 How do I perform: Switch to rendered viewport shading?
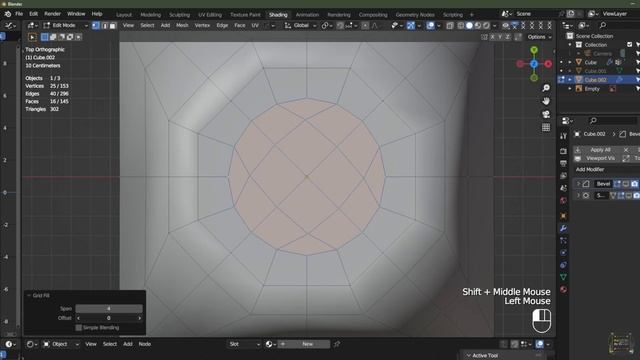[486, 25]
